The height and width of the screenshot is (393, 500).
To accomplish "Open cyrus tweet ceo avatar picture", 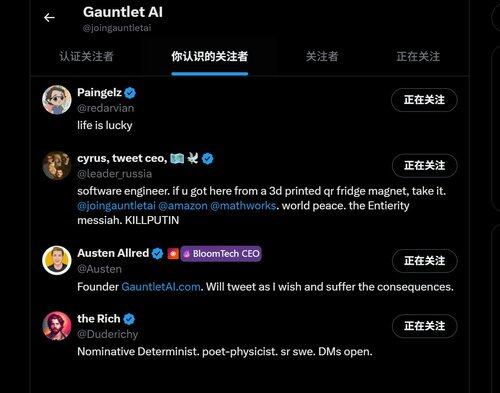I will click(57, 165).
